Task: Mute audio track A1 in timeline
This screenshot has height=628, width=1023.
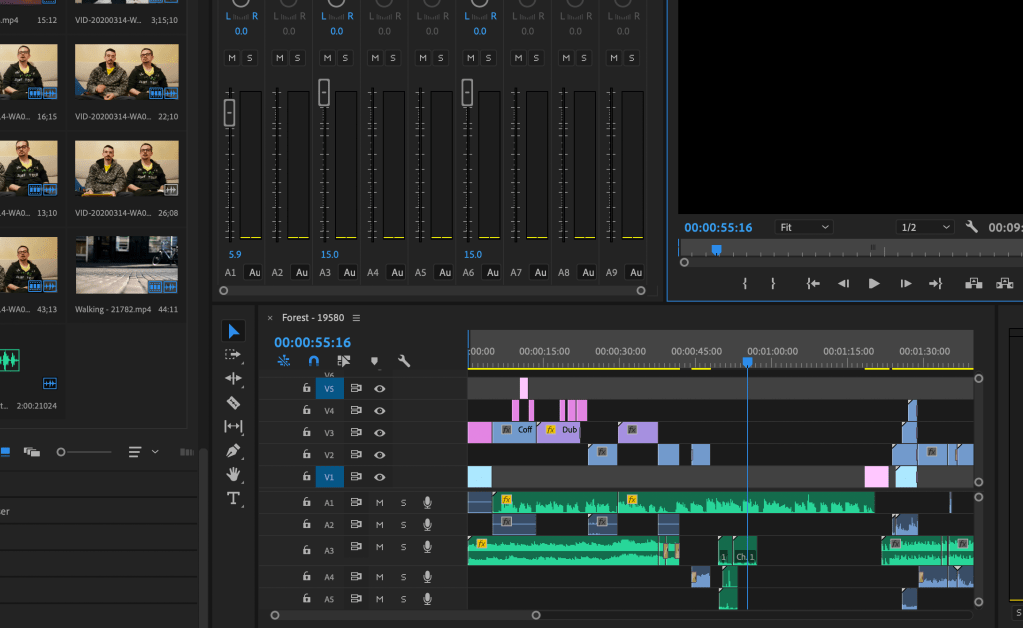Action: (x=379, y=502)
